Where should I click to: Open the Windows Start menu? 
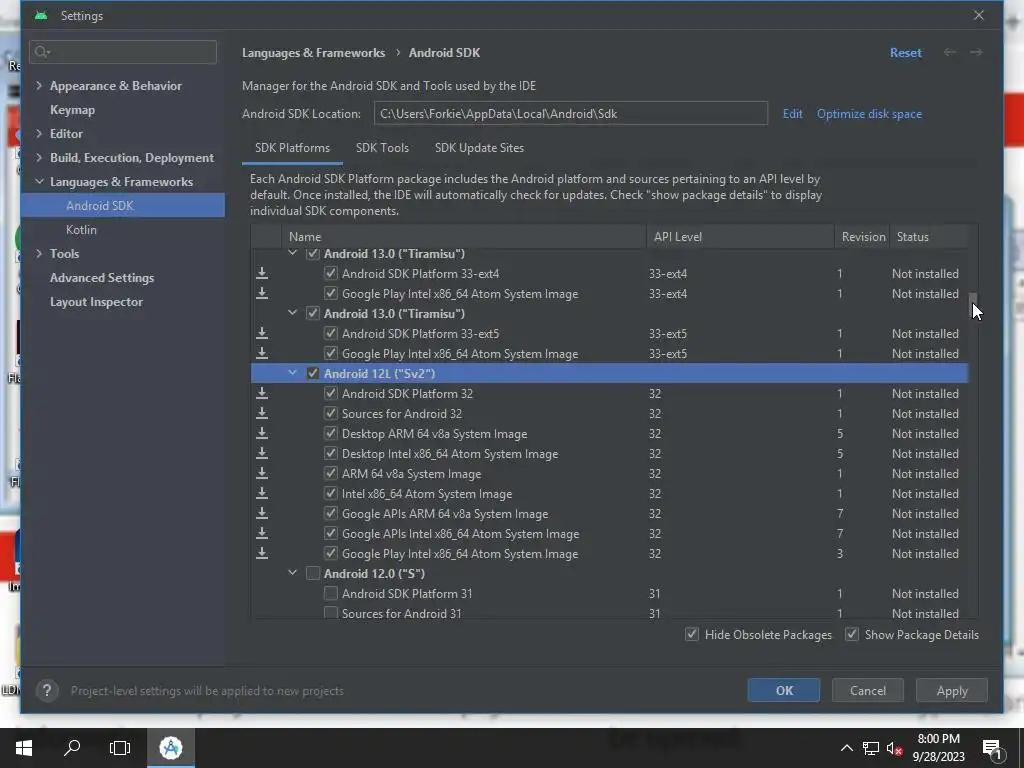point(24,748)
